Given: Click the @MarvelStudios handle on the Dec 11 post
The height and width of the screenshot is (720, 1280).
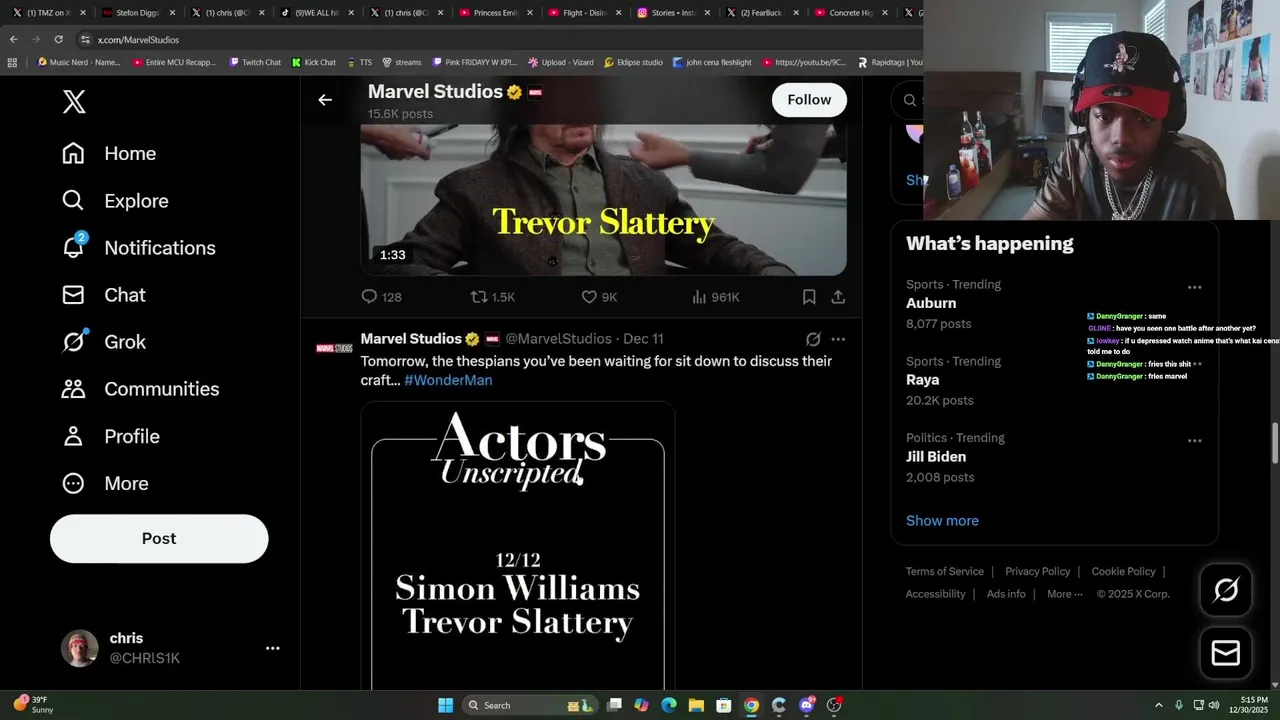Looking at the screenshot, I should click(x=558, y=339).
